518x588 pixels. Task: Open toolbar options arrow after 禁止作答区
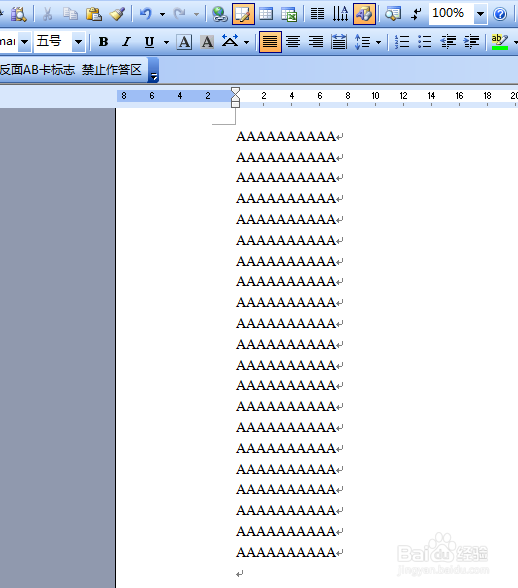pos(154,70)
